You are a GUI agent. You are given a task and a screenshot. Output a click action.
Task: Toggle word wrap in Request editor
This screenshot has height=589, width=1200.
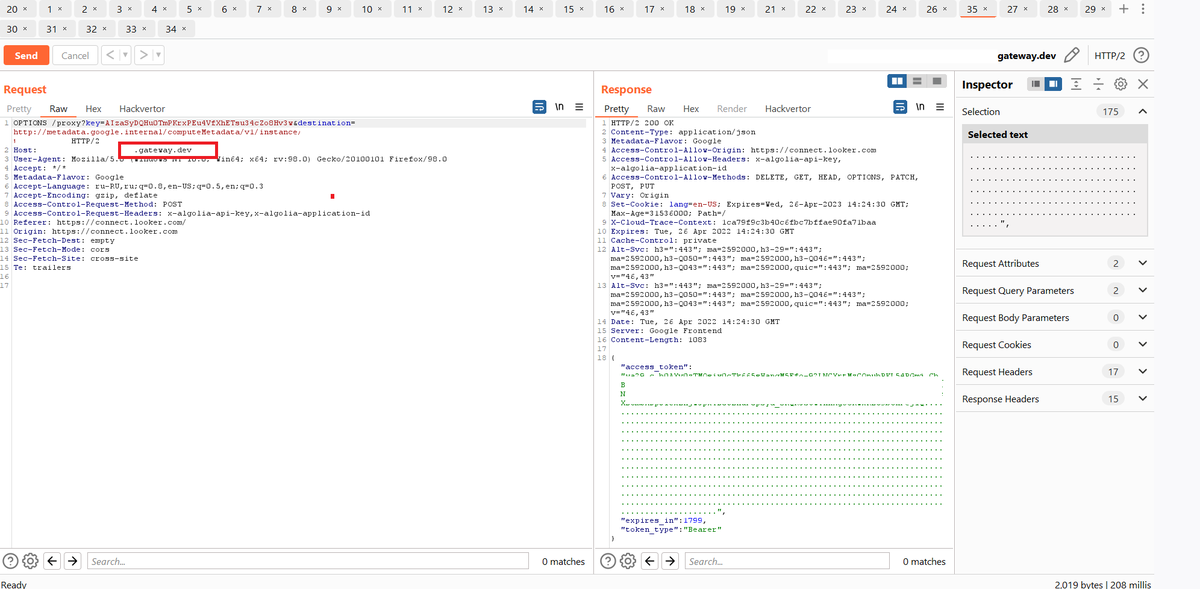[540, 108]
